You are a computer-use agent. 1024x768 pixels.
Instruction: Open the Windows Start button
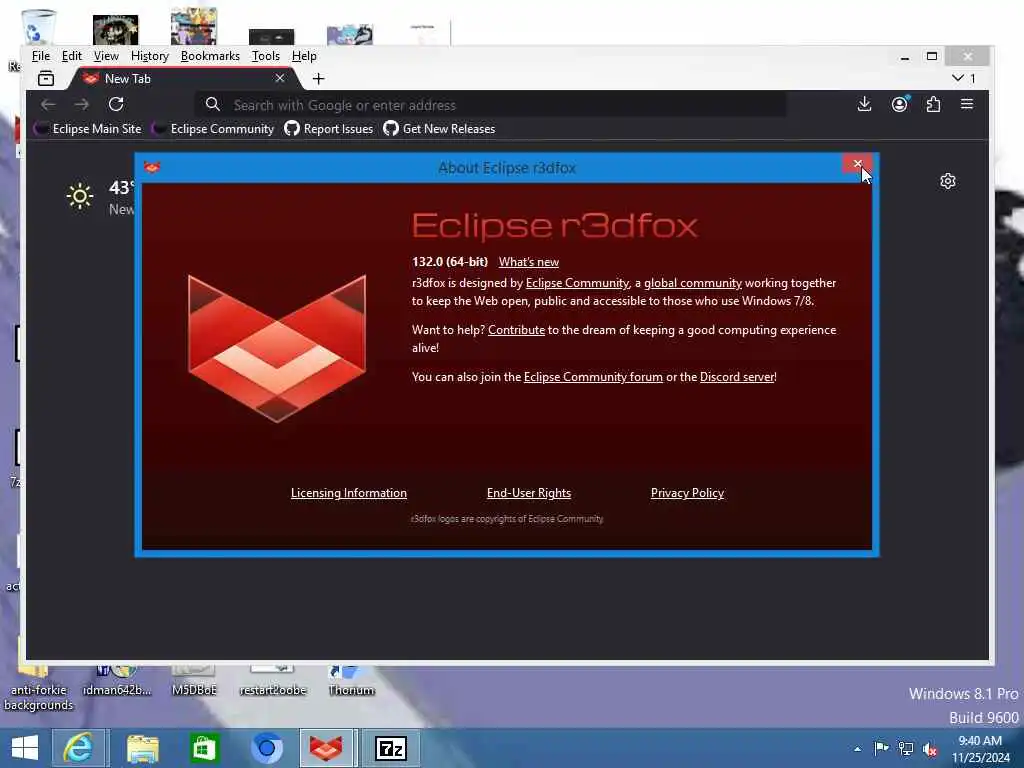click(x=25, y=748)
